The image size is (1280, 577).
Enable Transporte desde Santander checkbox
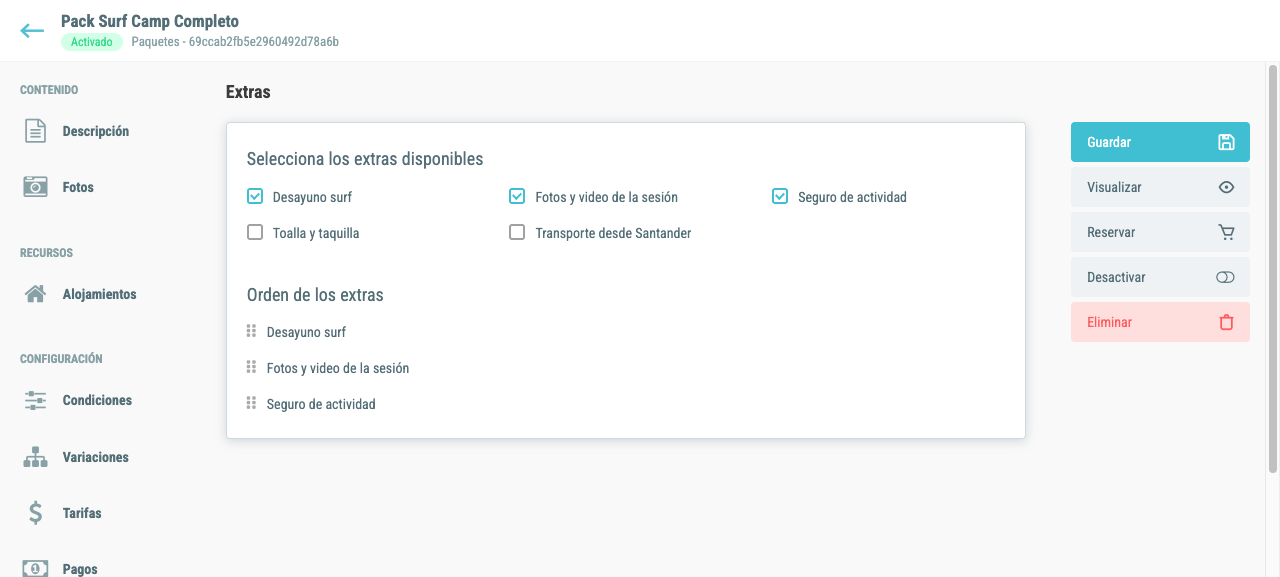517,233
